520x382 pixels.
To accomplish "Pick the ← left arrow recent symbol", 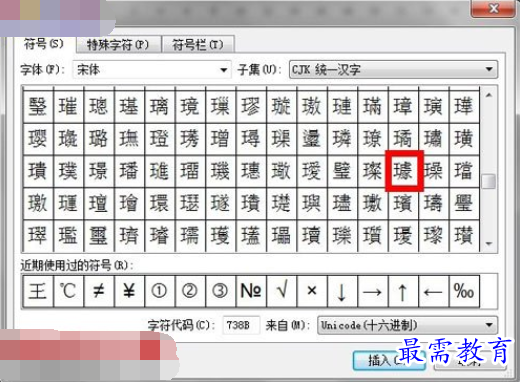I will [x=433, y=291].
